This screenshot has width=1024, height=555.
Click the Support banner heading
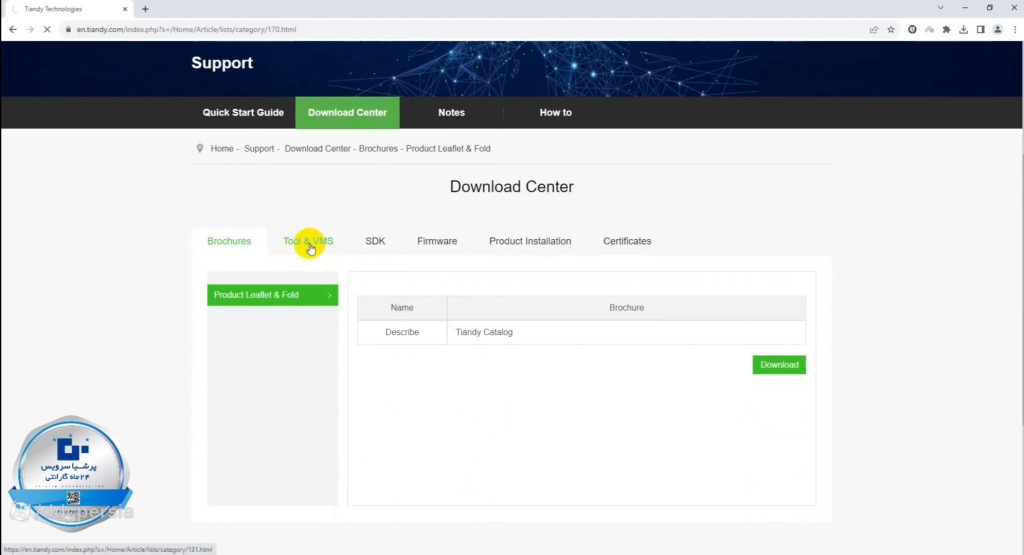coord(222,63)
